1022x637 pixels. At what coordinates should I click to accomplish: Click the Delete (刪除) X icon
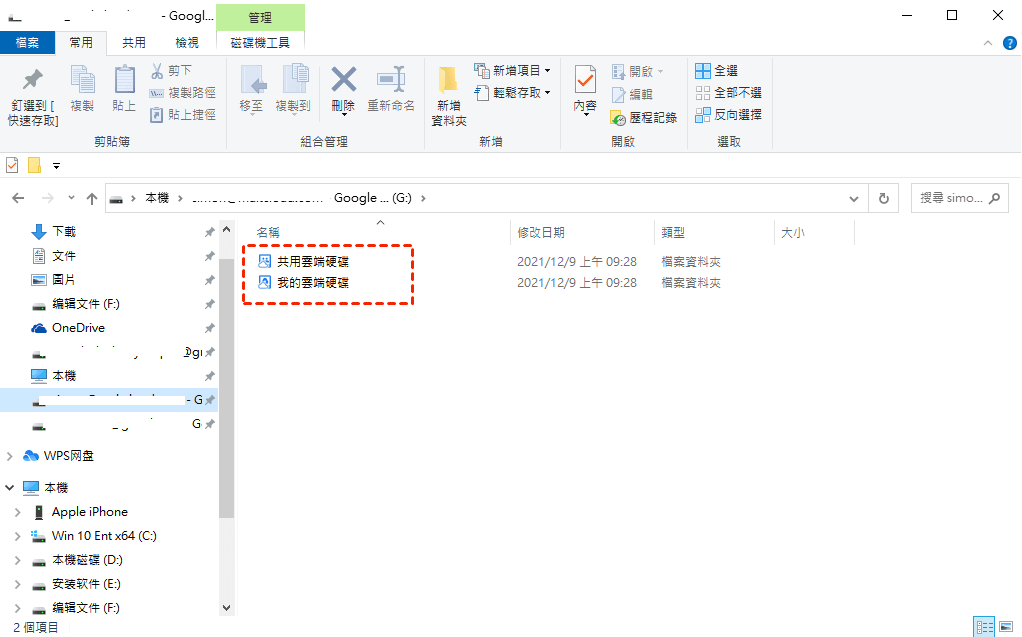pos(343,80)
